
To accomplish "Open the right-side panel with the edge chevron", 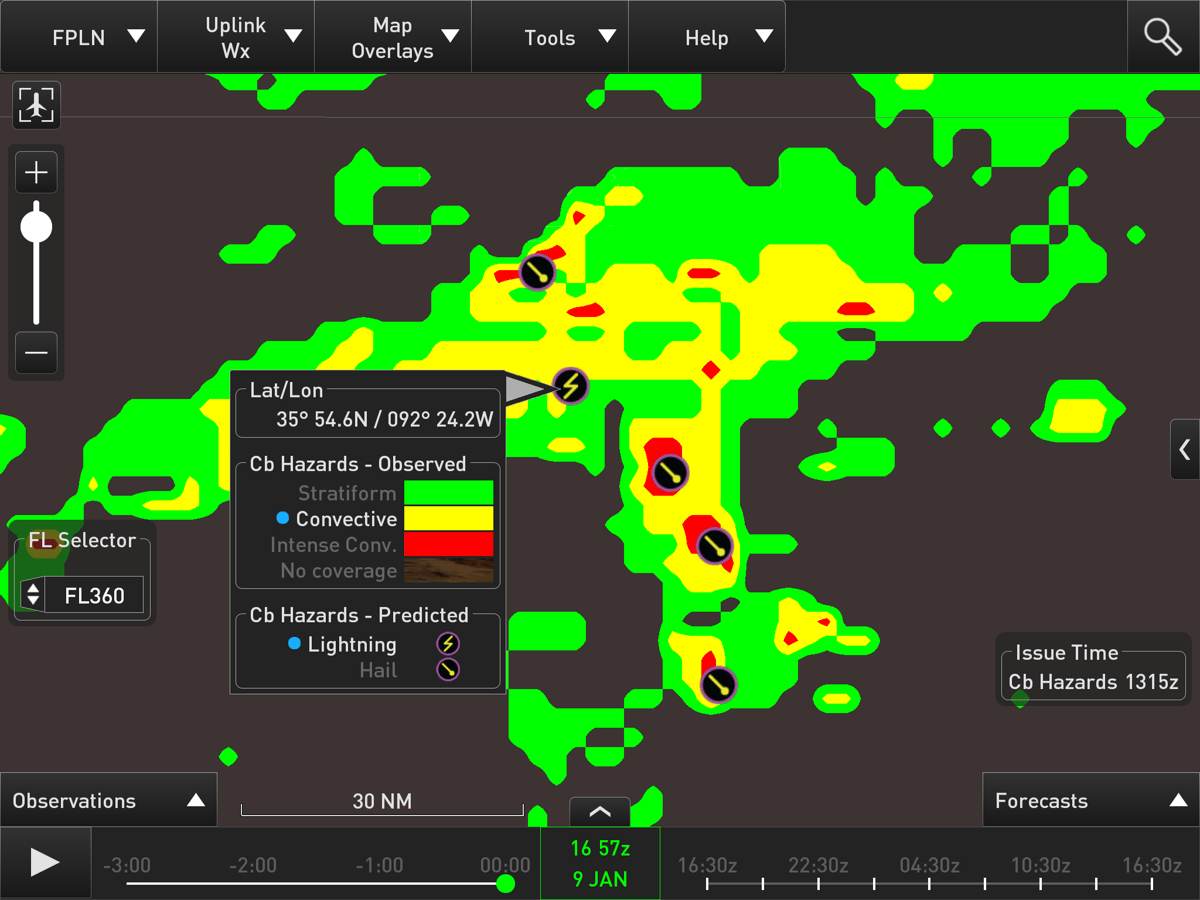I will tap(1186, 449).
